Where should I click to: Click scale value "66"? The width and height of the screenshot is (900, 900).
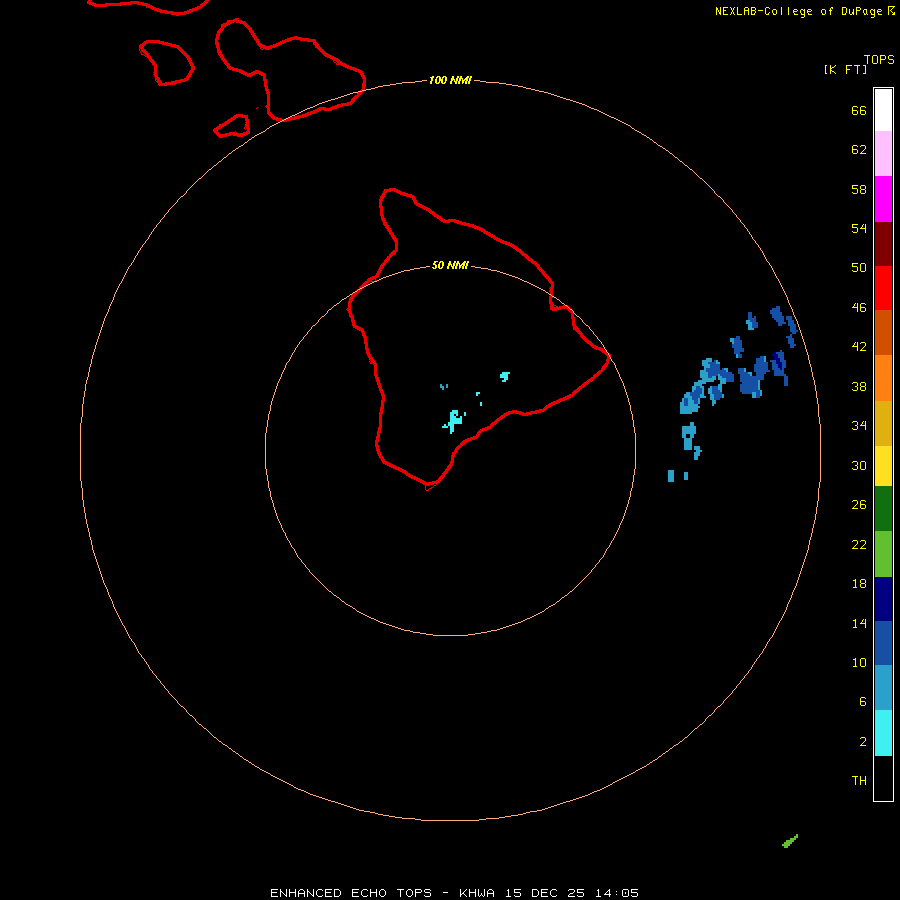(859, 110)
